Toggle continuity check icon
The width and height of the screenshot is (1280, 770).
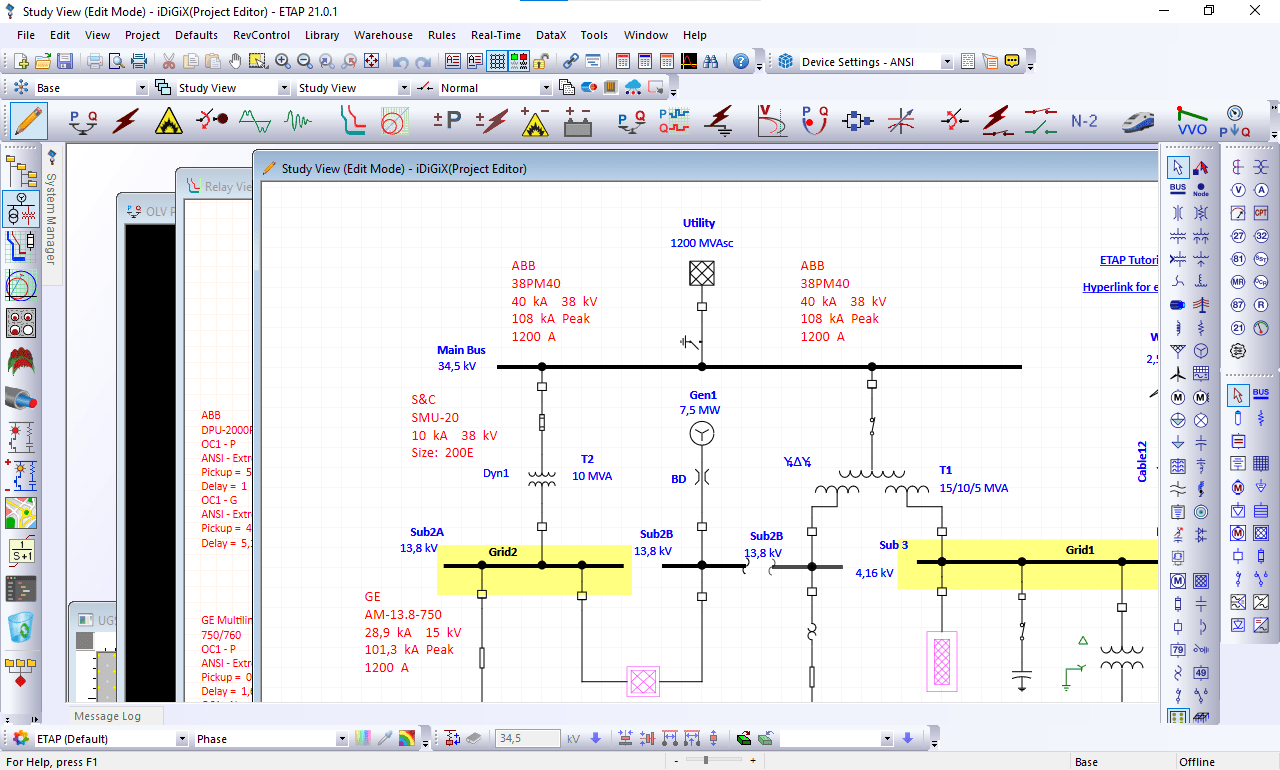[518, 62]
